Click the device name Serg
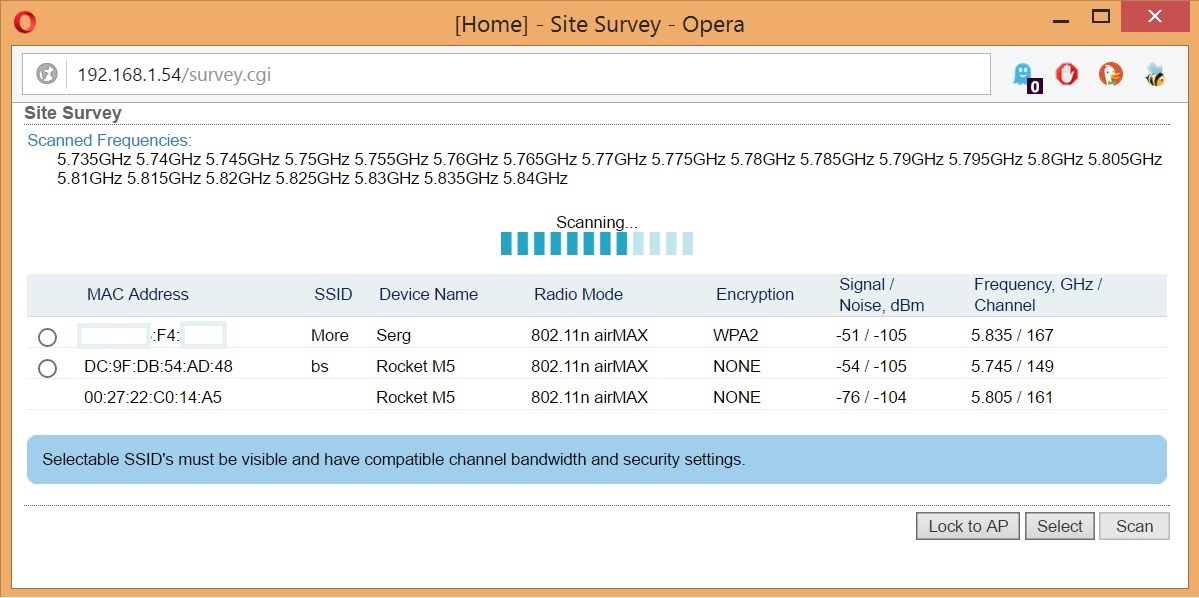Screen dimensions: 1199x598 click(393, 336)
